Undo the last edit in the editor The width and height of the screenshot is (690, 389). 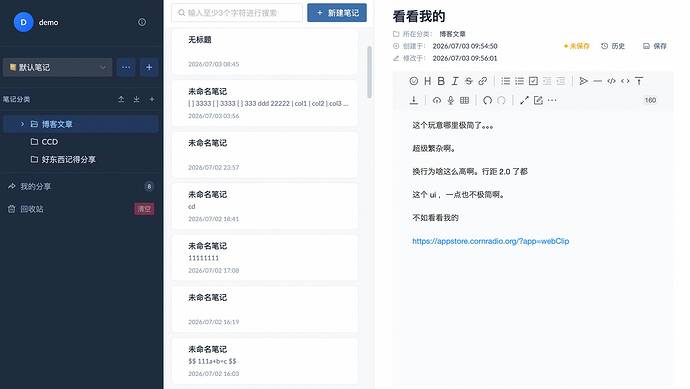tap(487, 100)
